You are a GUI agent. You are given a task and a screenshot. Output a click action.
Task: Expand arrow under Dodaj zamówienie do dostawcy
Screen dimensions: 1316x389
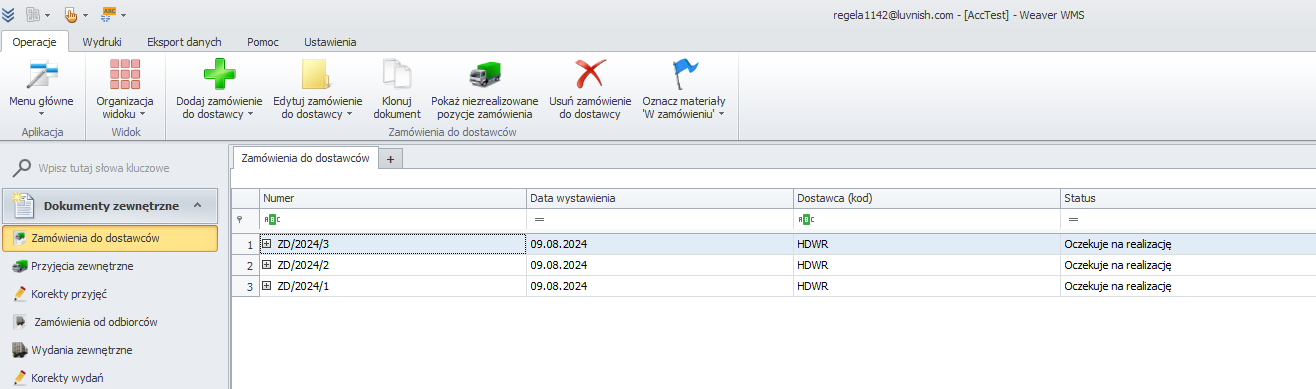tap(250, 115)
